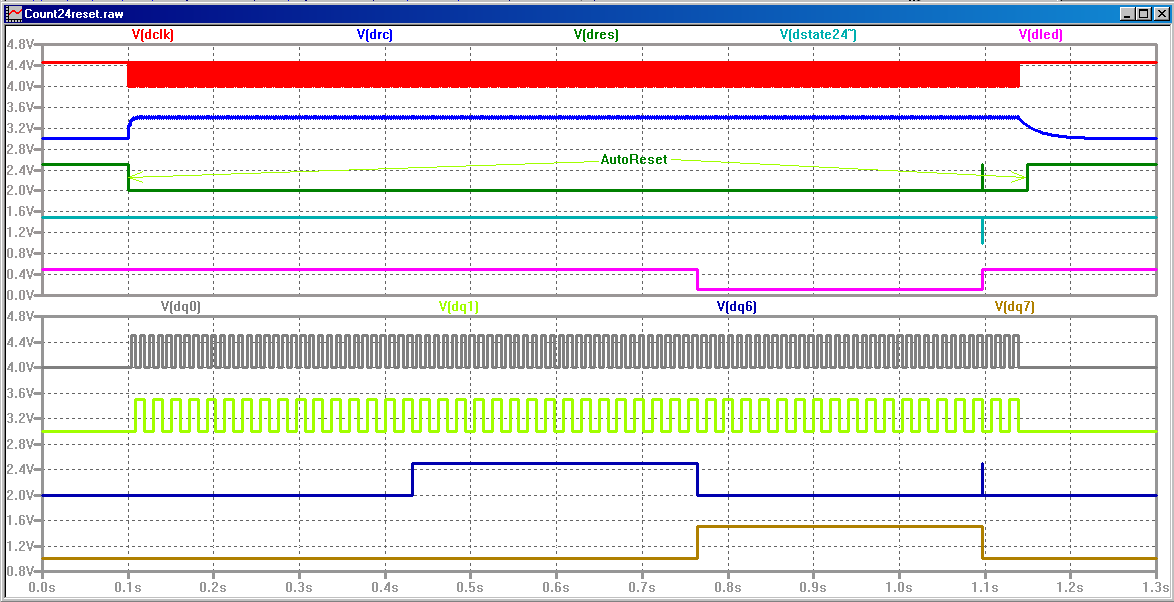Click the 0.3s time axis label
This screenshot has height=602, width=1174.
click(x=299, y=586)
